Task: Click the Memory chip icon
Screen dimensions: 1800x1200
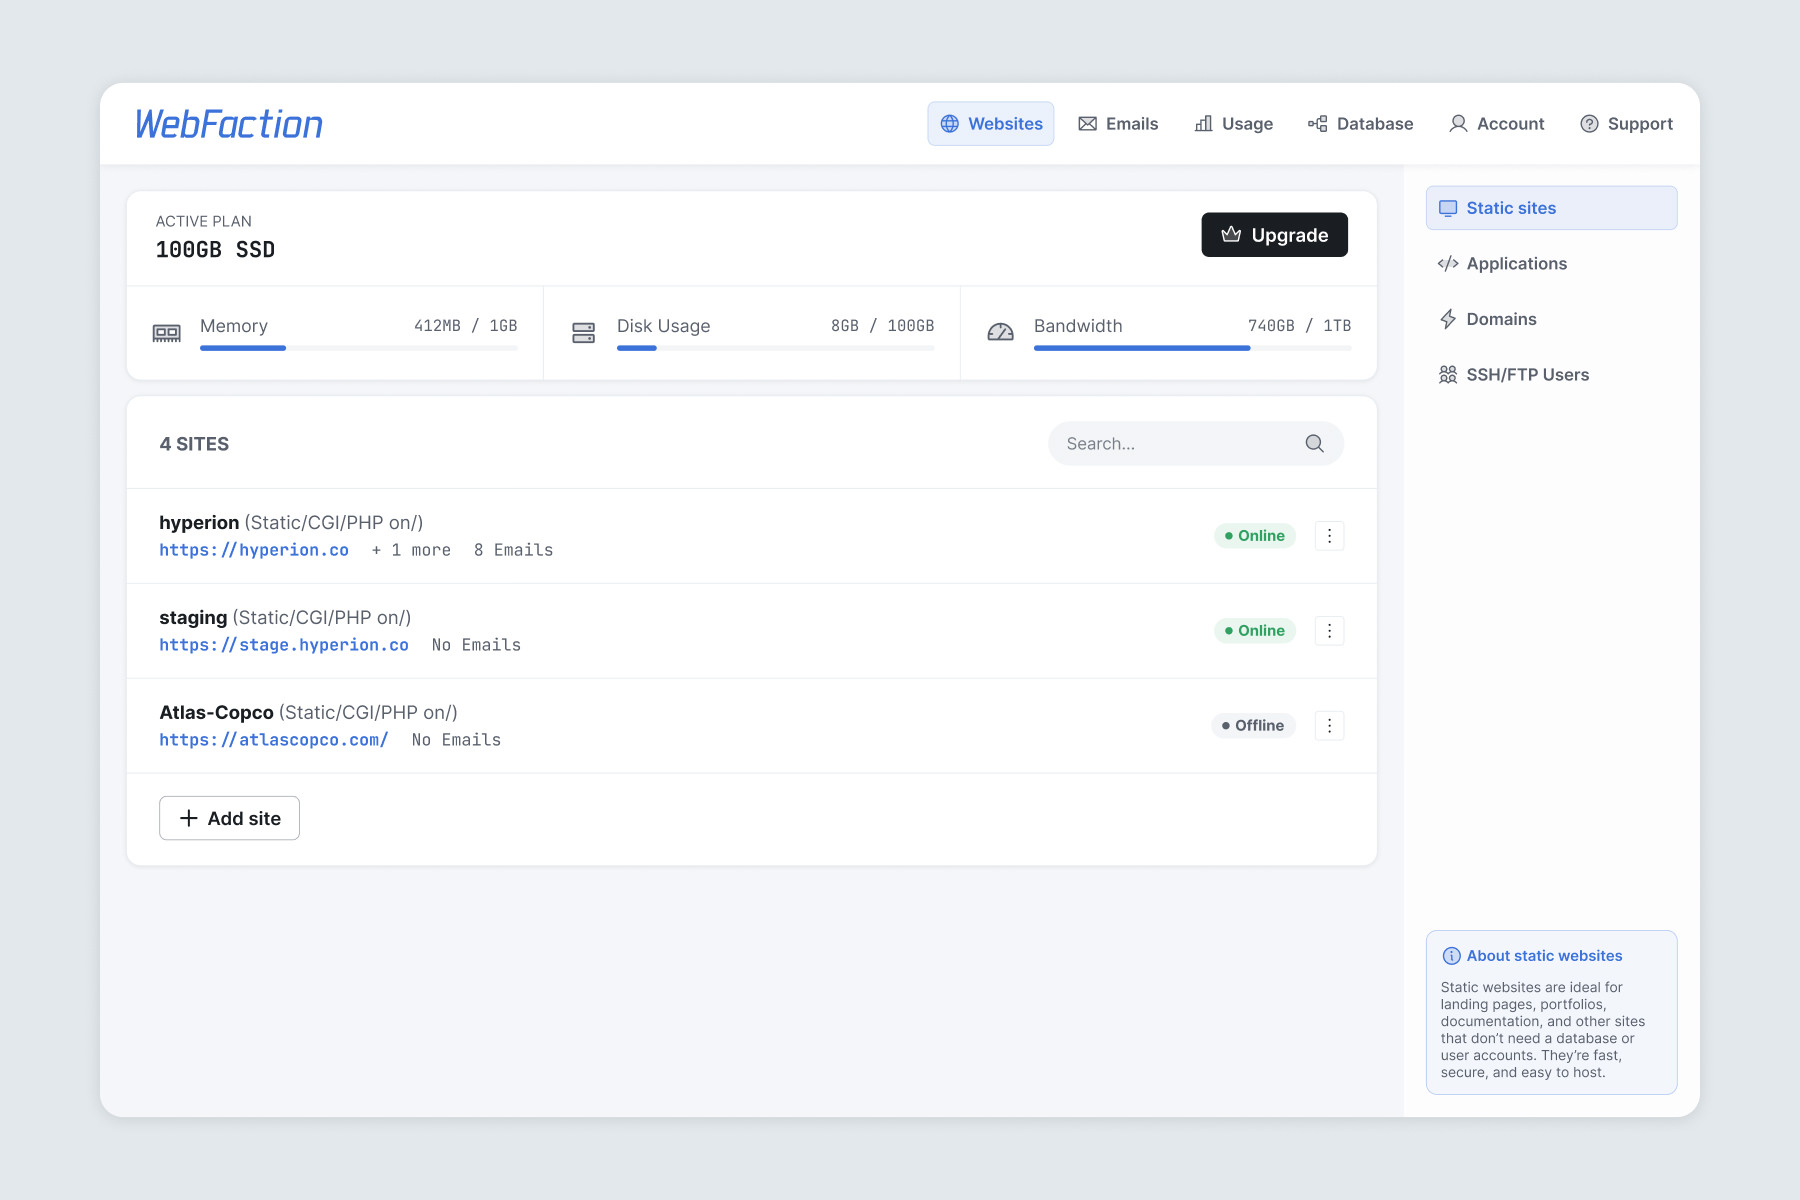Action: (166, 333)
